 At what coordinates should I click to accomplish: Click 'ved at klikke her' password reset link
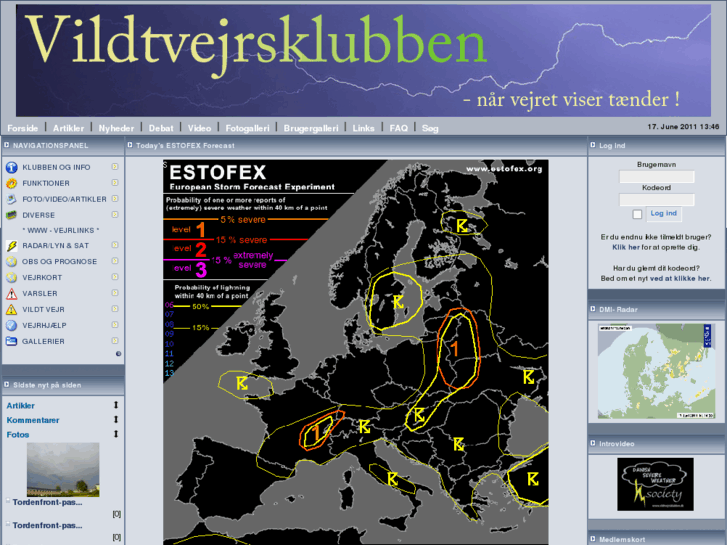click(680, 278)
